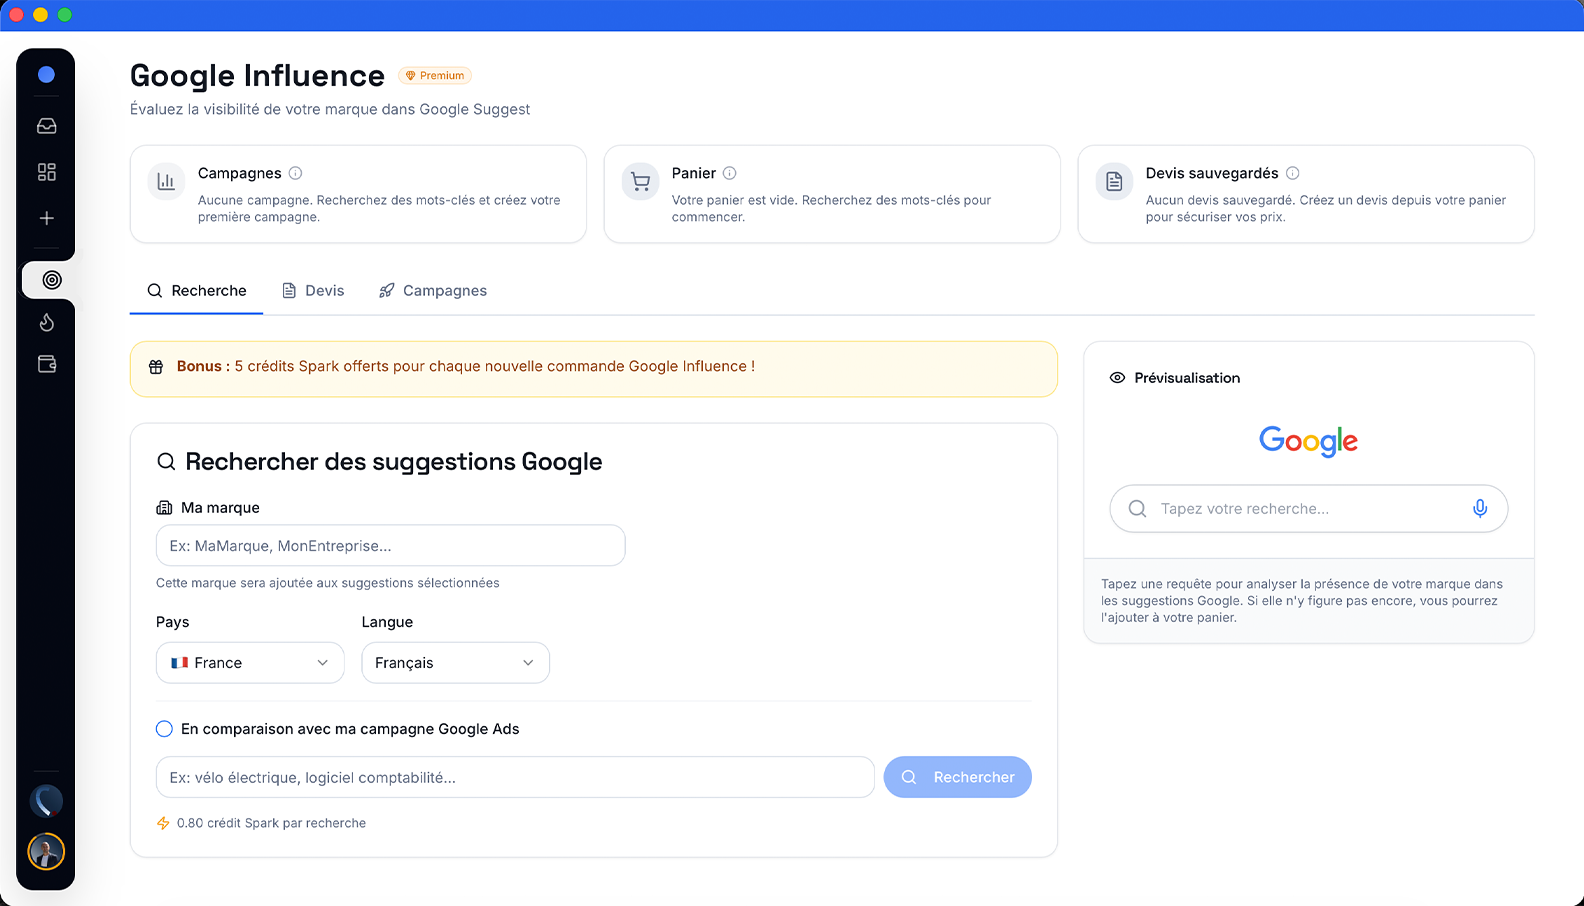Focus the keyword search field with vélo électrique placeholder
Image resolution: width=1584 pixels, height=906 pixels.
coord(515,777)
